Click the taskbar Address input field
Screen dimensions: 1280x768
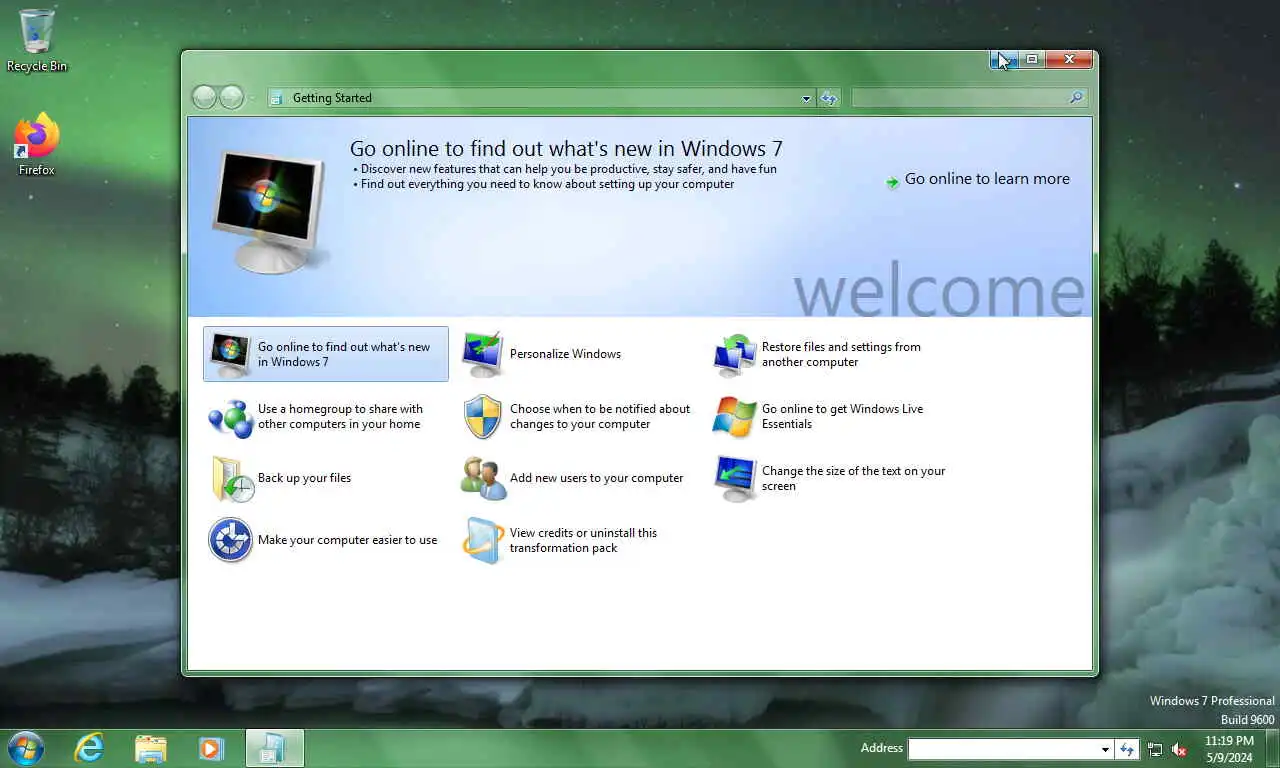[1003, 749]
